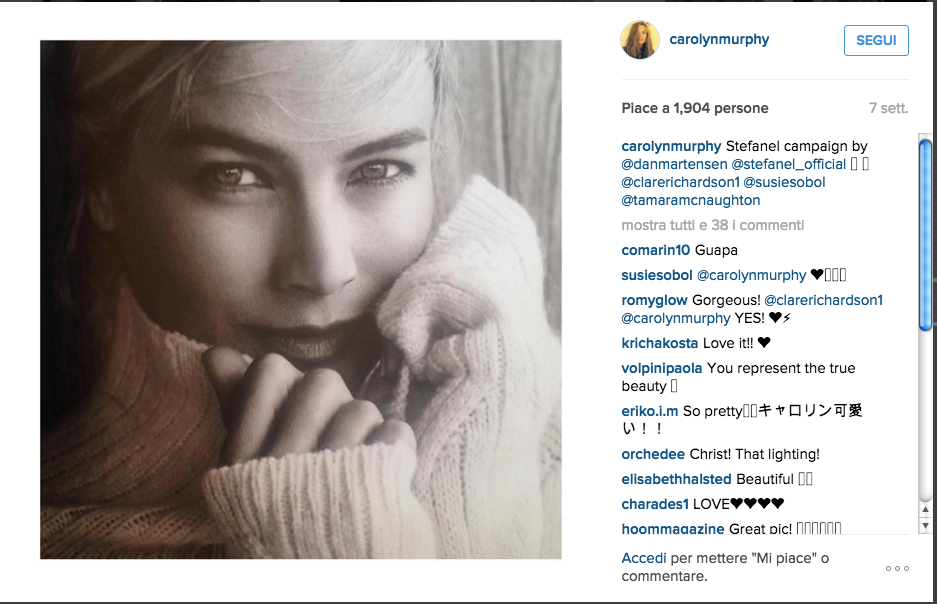Open the carolynmurphy username in the header
Screen dimensions: 937x604
(719, 39)
